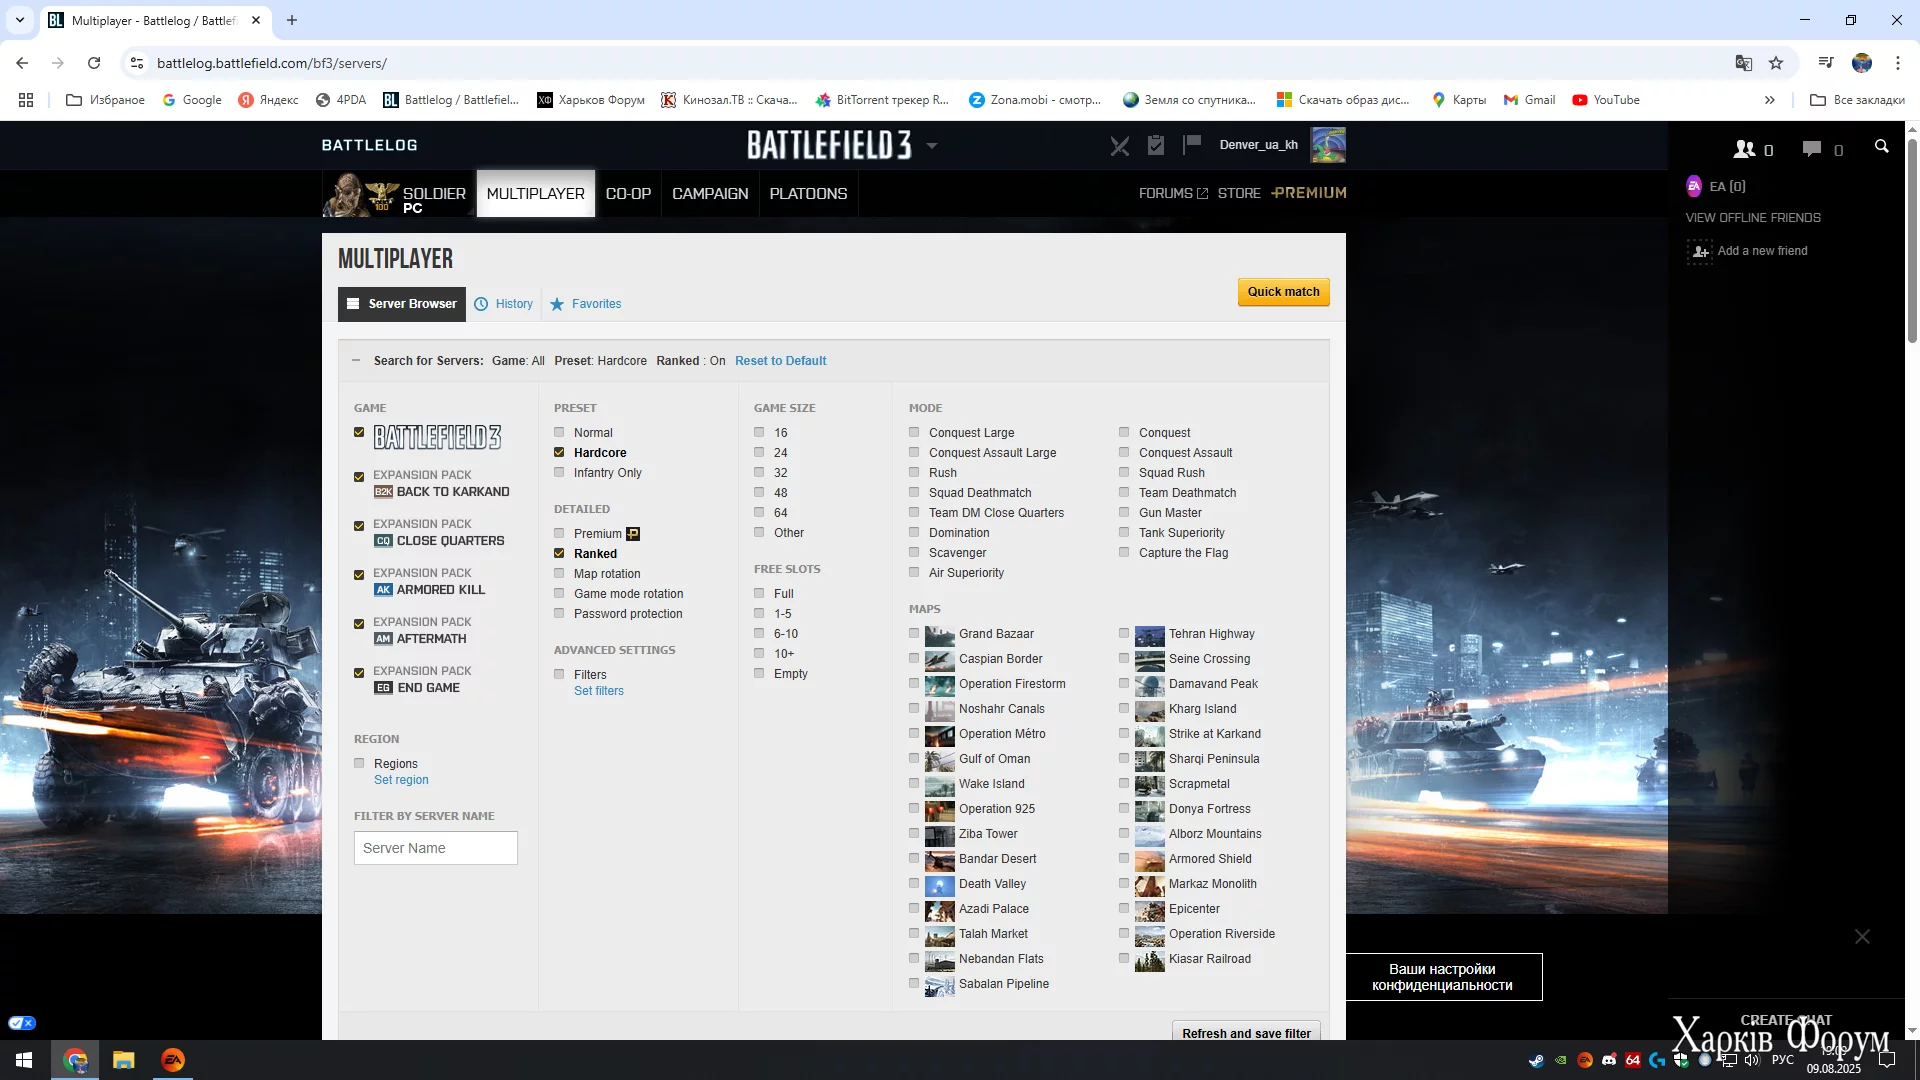
Task: Uncheck the Ranked detailed filter
Action: [560, 554]
